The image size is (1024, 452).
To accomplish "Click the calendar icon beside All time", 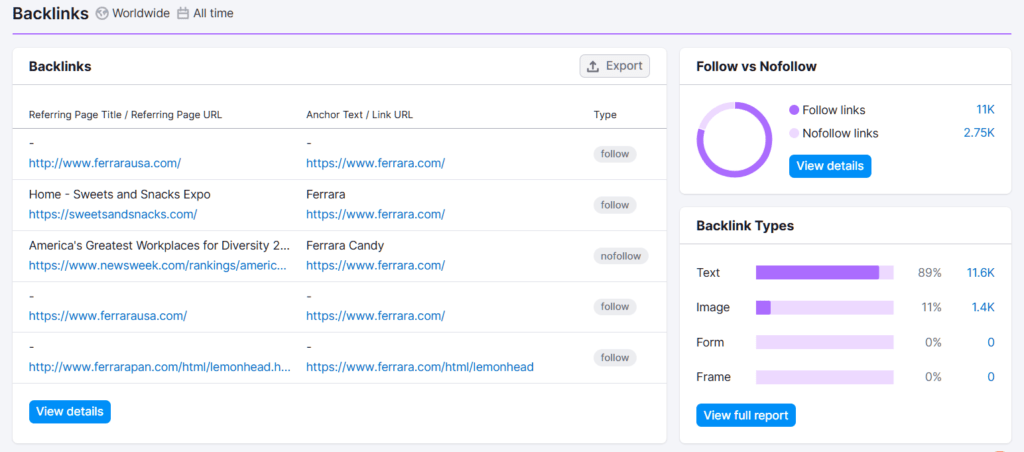I will (183, 13).
